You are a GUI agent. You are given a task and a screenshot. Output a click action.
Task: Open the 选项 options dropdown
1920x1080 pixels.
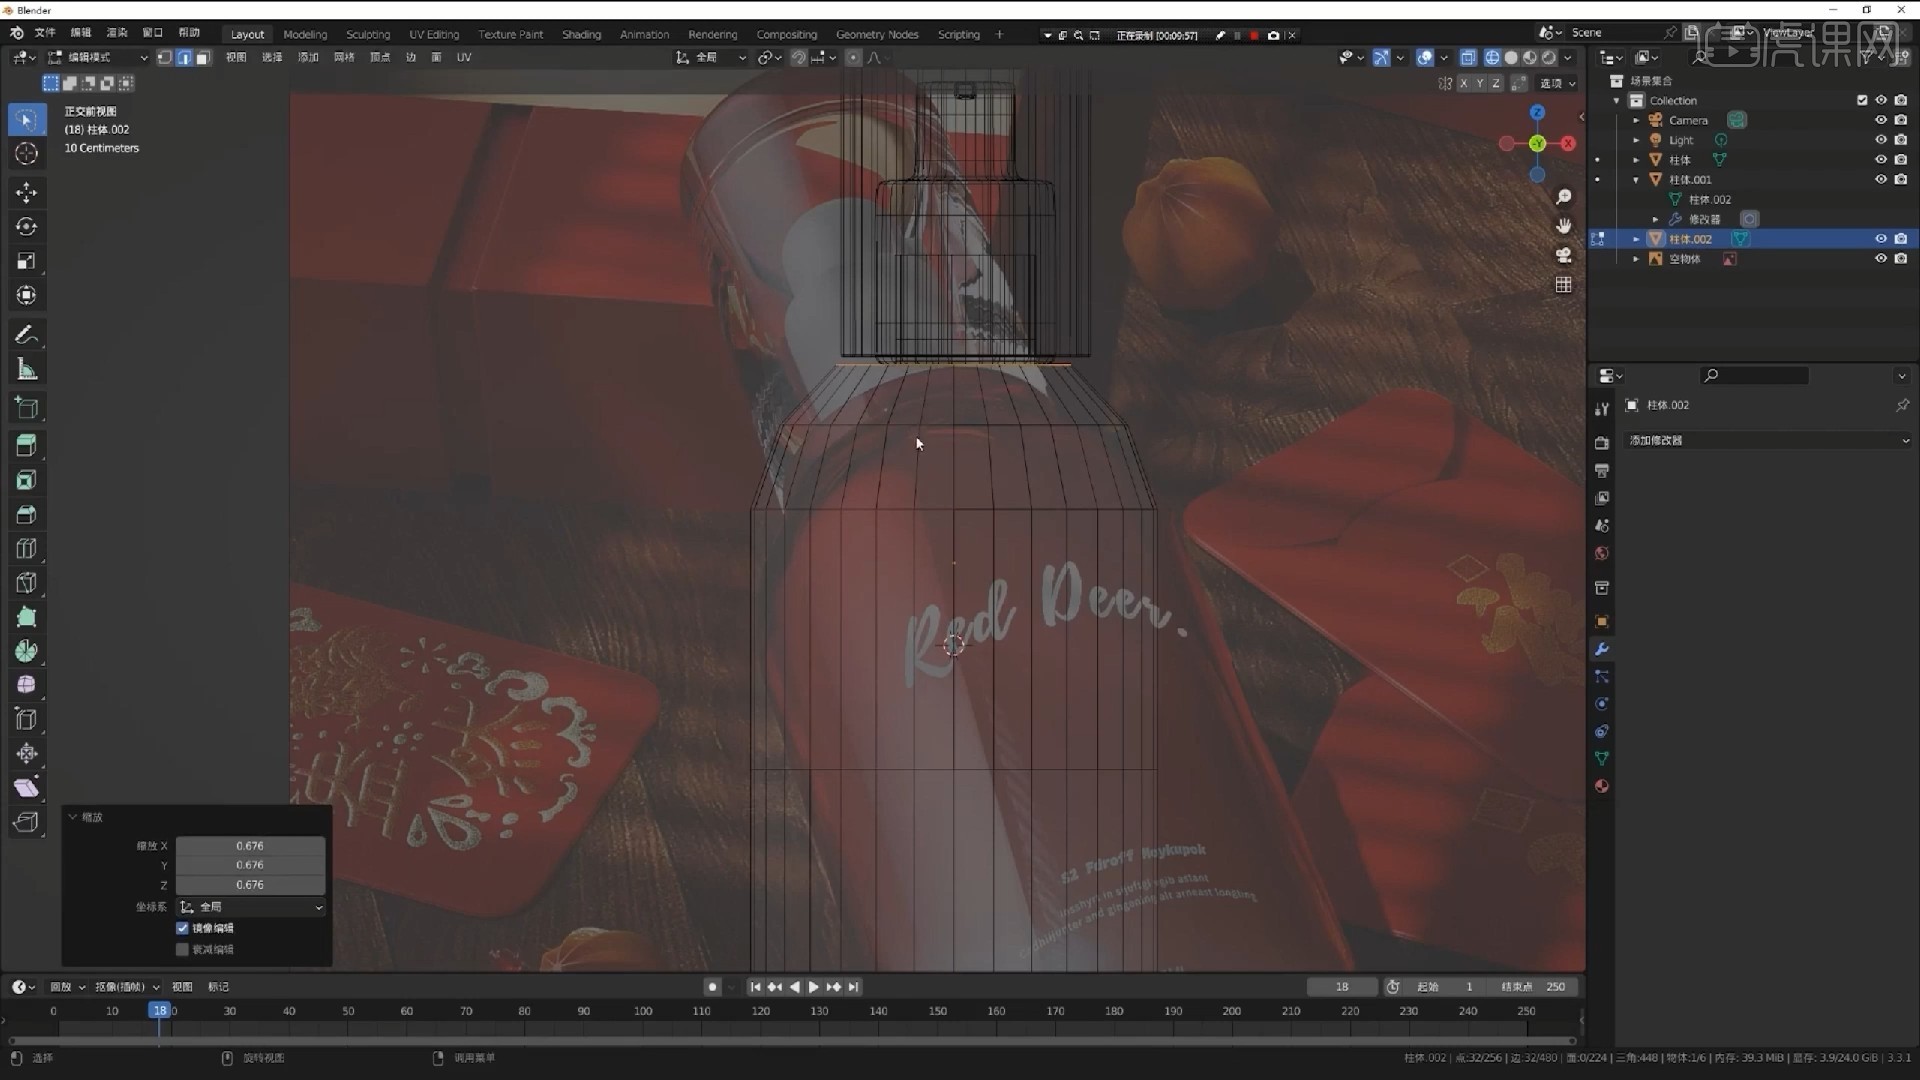[x=1557, y=83]
